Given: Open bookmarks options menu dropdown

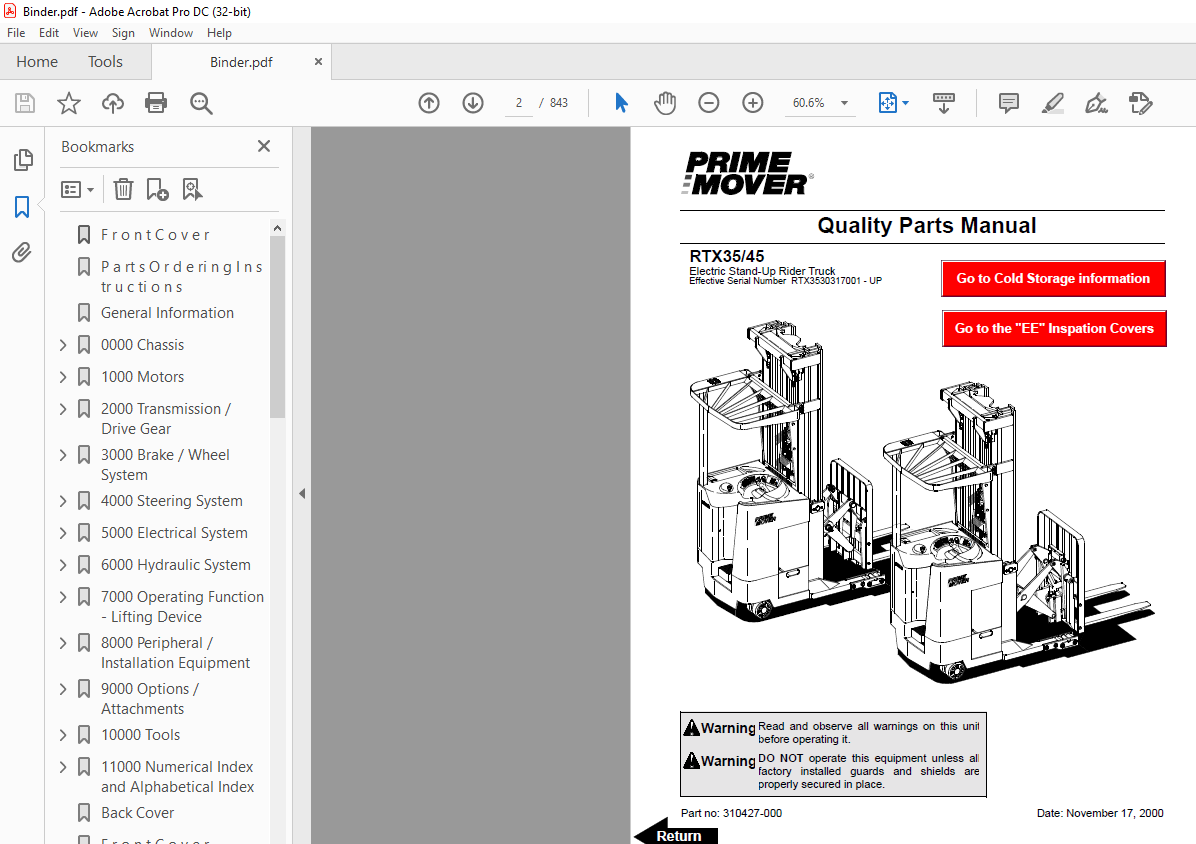Looking at the screenshot, I should pyautogui.click(x=77, y=189).
